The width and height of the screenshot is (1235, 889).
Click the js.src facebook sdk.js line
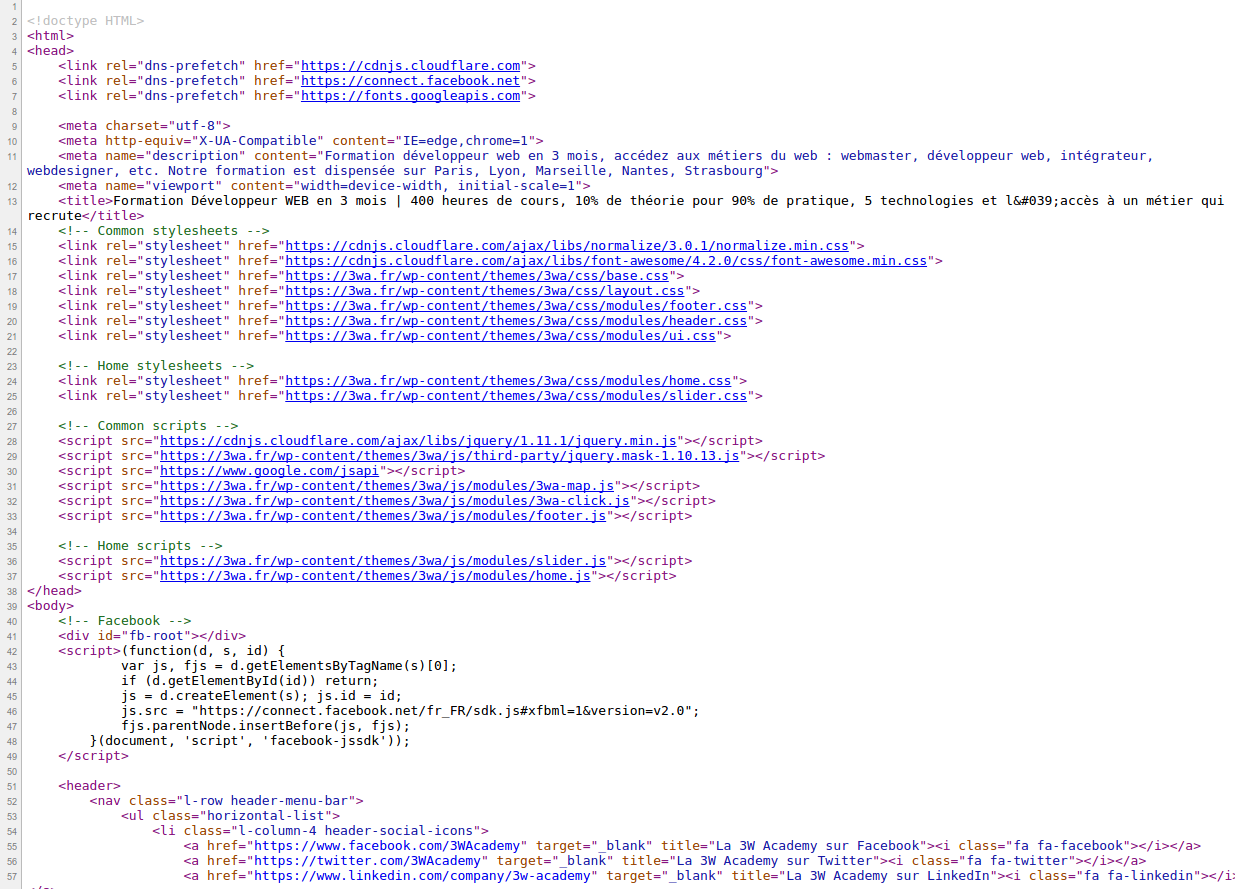410,710
